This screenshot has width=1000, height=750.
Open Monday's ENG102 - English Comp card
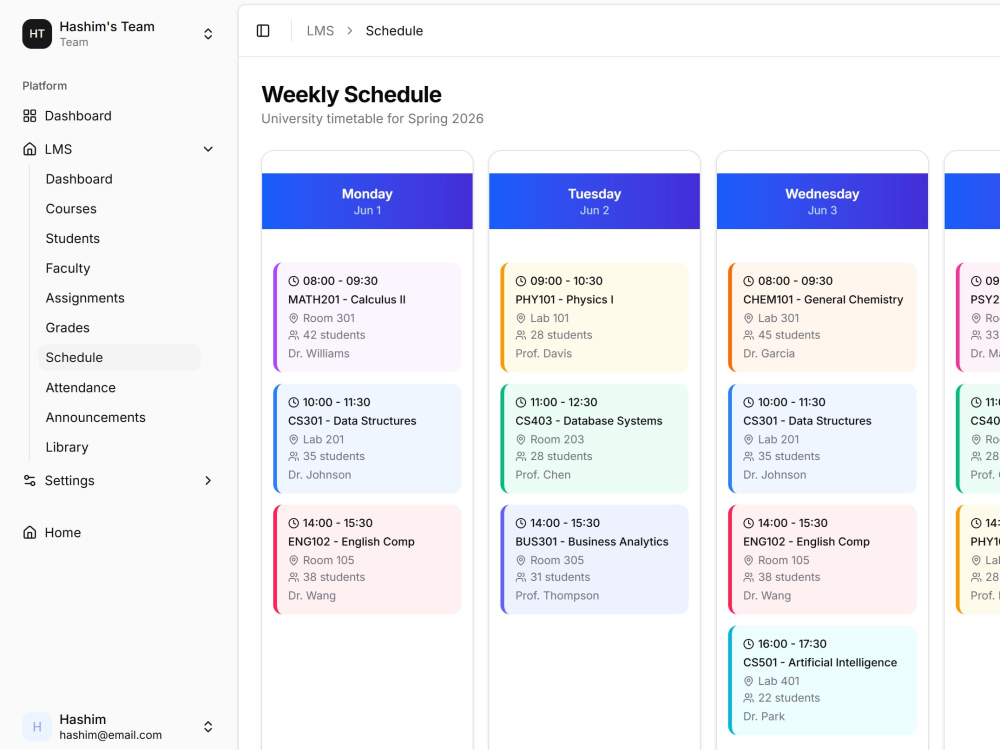click(x=367, y=559)
